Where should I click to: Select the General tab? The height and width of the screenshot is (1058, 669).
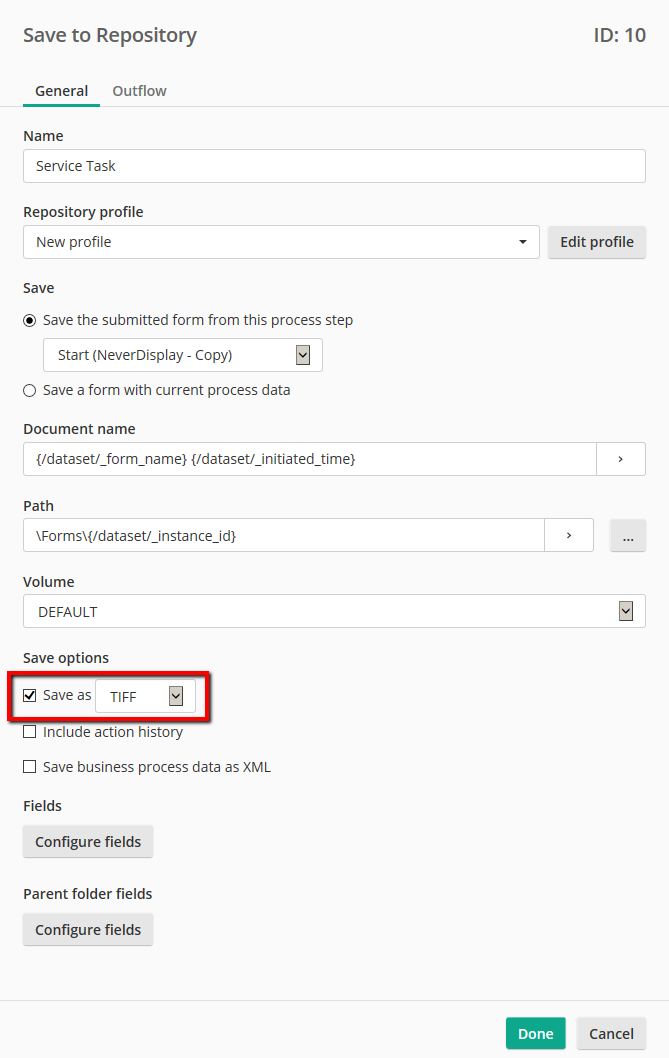[61, 91]
